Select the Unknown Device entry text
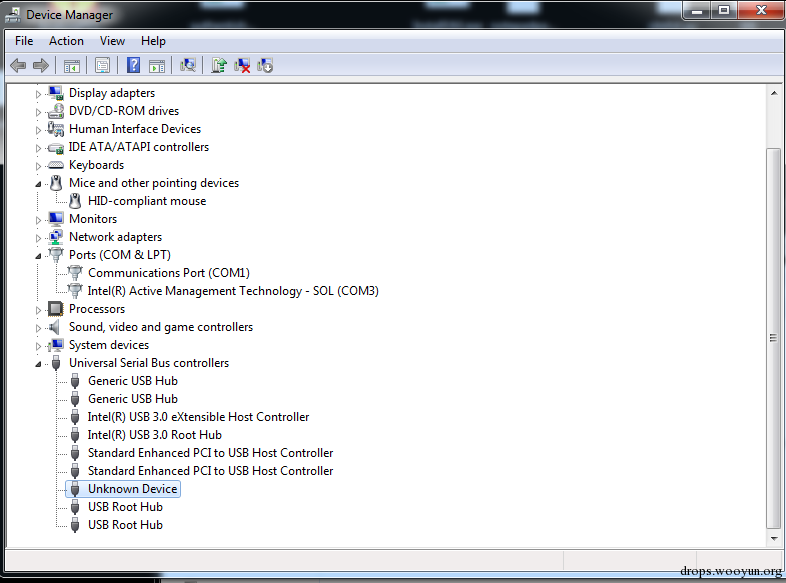The image size is (786, 583). [132, 489]
